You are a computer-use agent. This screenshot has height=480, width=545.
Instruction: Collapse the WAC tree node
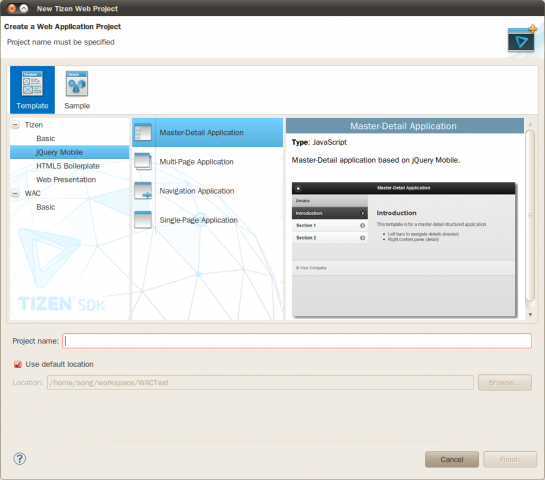pyautogui.click(x=15, y=193)
